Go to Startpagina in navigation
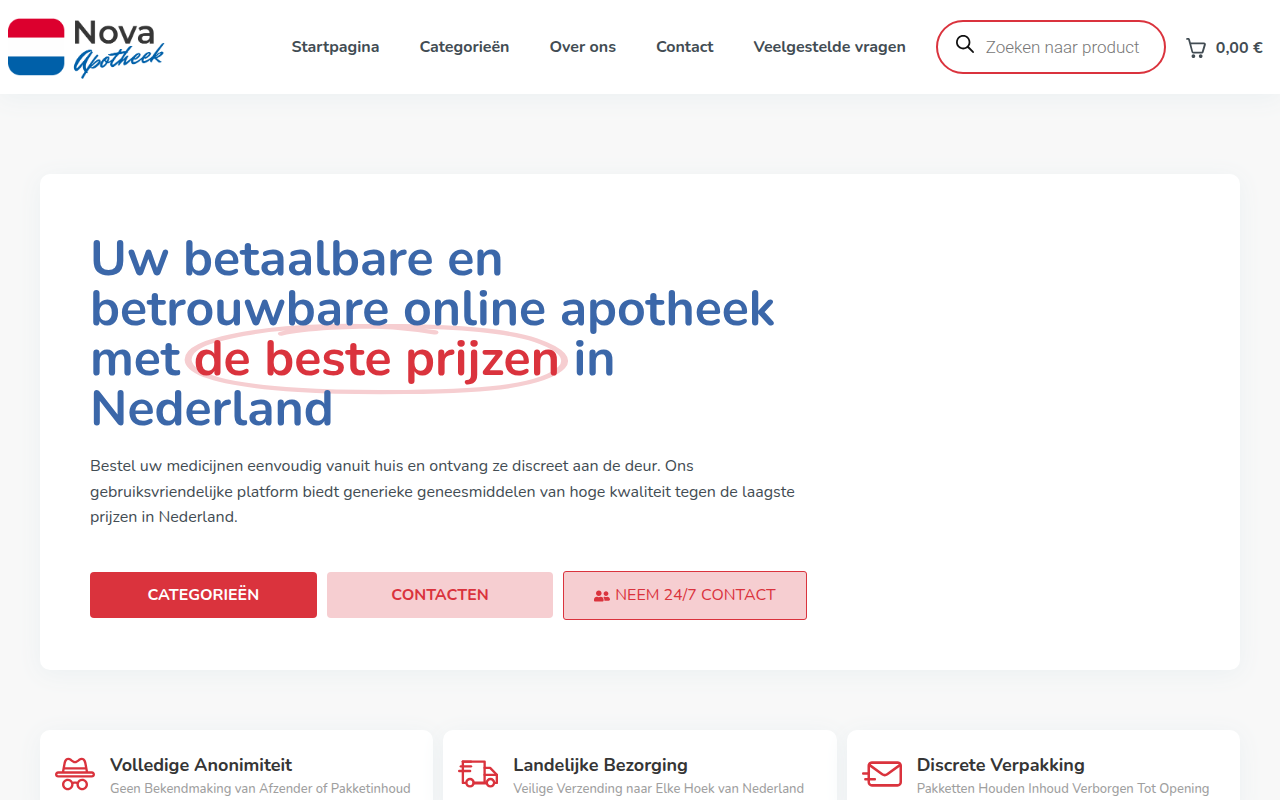Screen dimensions: 1280x800 coord(335,47)
